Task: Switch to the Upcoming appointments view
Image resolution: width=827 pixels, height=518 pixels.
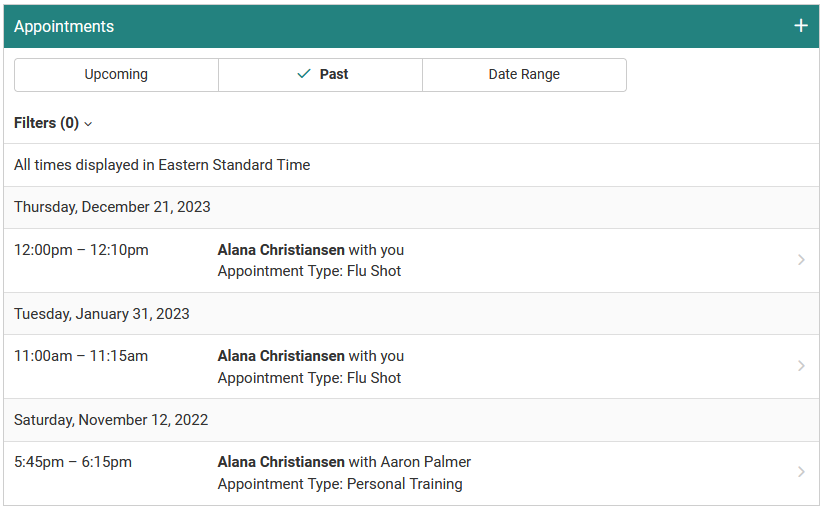Action: (x=116, y=74)
